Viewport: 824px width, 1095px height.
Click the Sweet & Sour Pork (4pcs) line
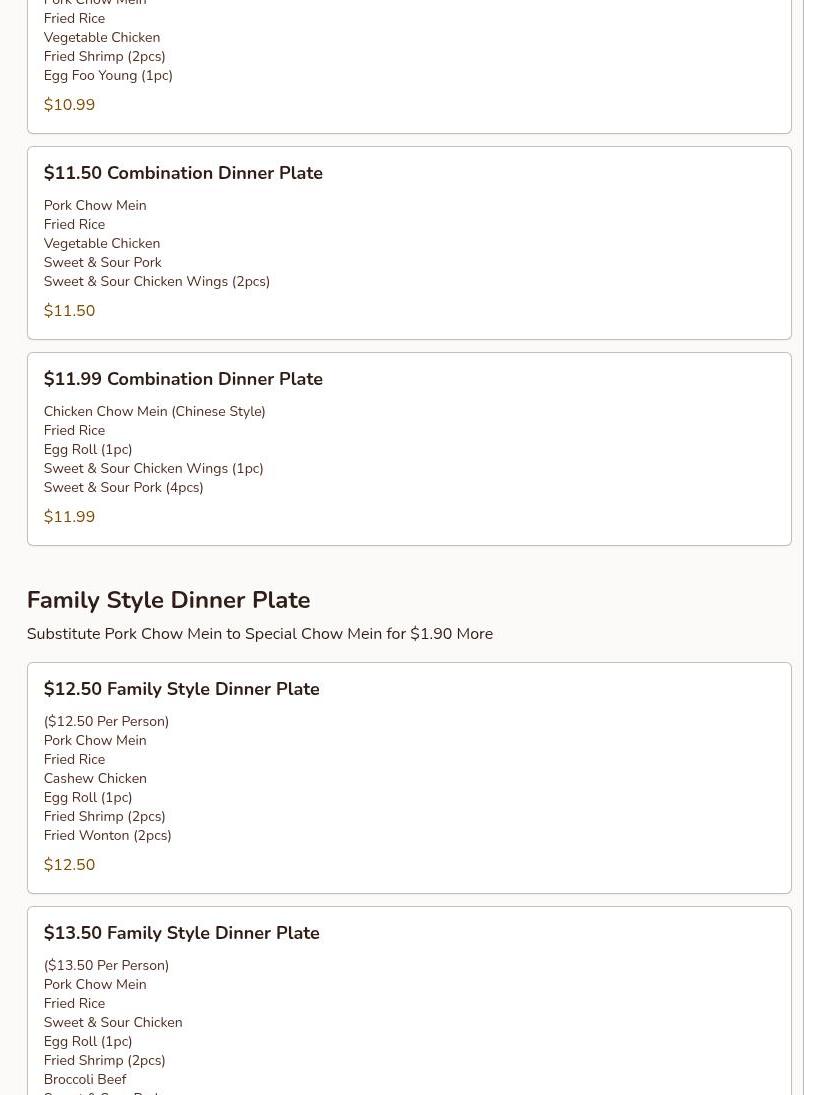coord(123,488)
